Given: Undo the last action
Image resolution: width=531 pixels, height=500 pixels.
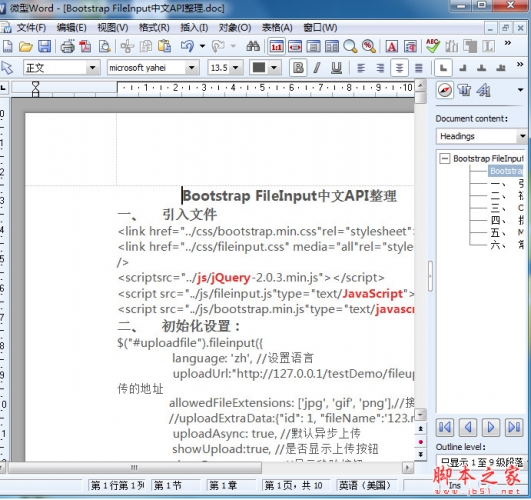Looking at the screenshot, I should (187, 46).
